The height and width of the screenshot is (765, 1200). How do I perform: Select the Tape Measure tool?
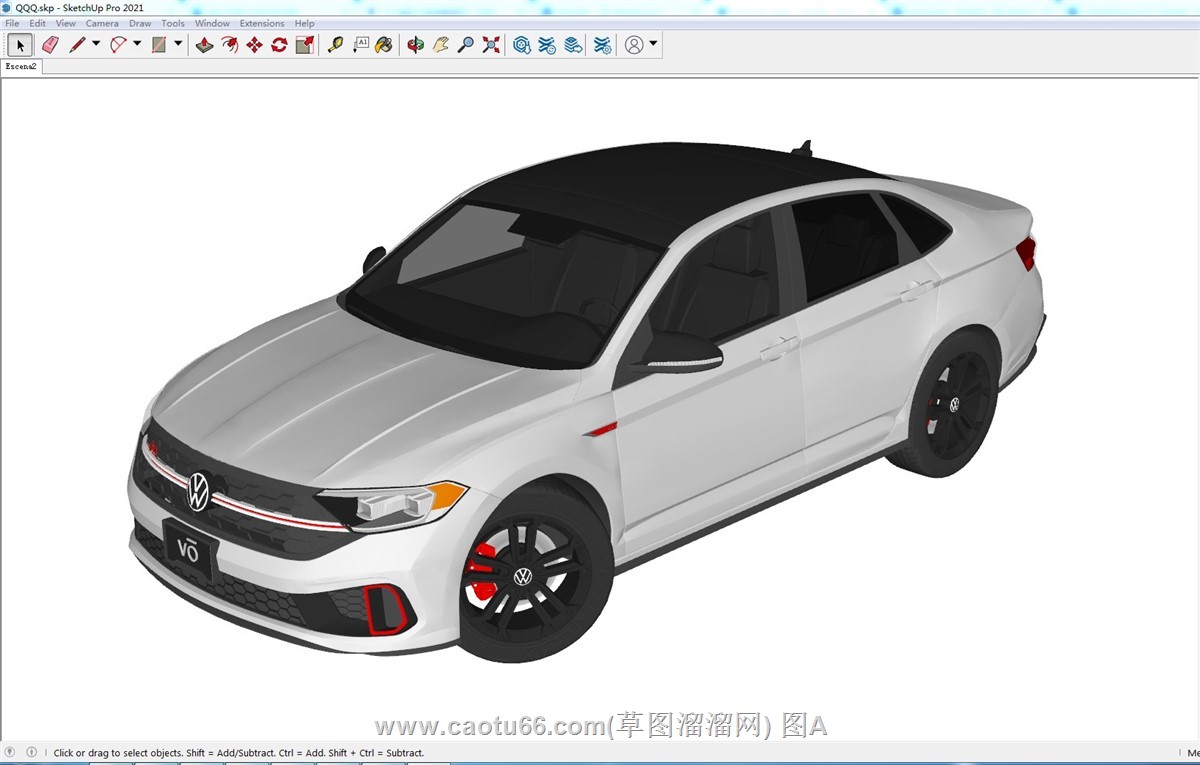pos(336,45)
